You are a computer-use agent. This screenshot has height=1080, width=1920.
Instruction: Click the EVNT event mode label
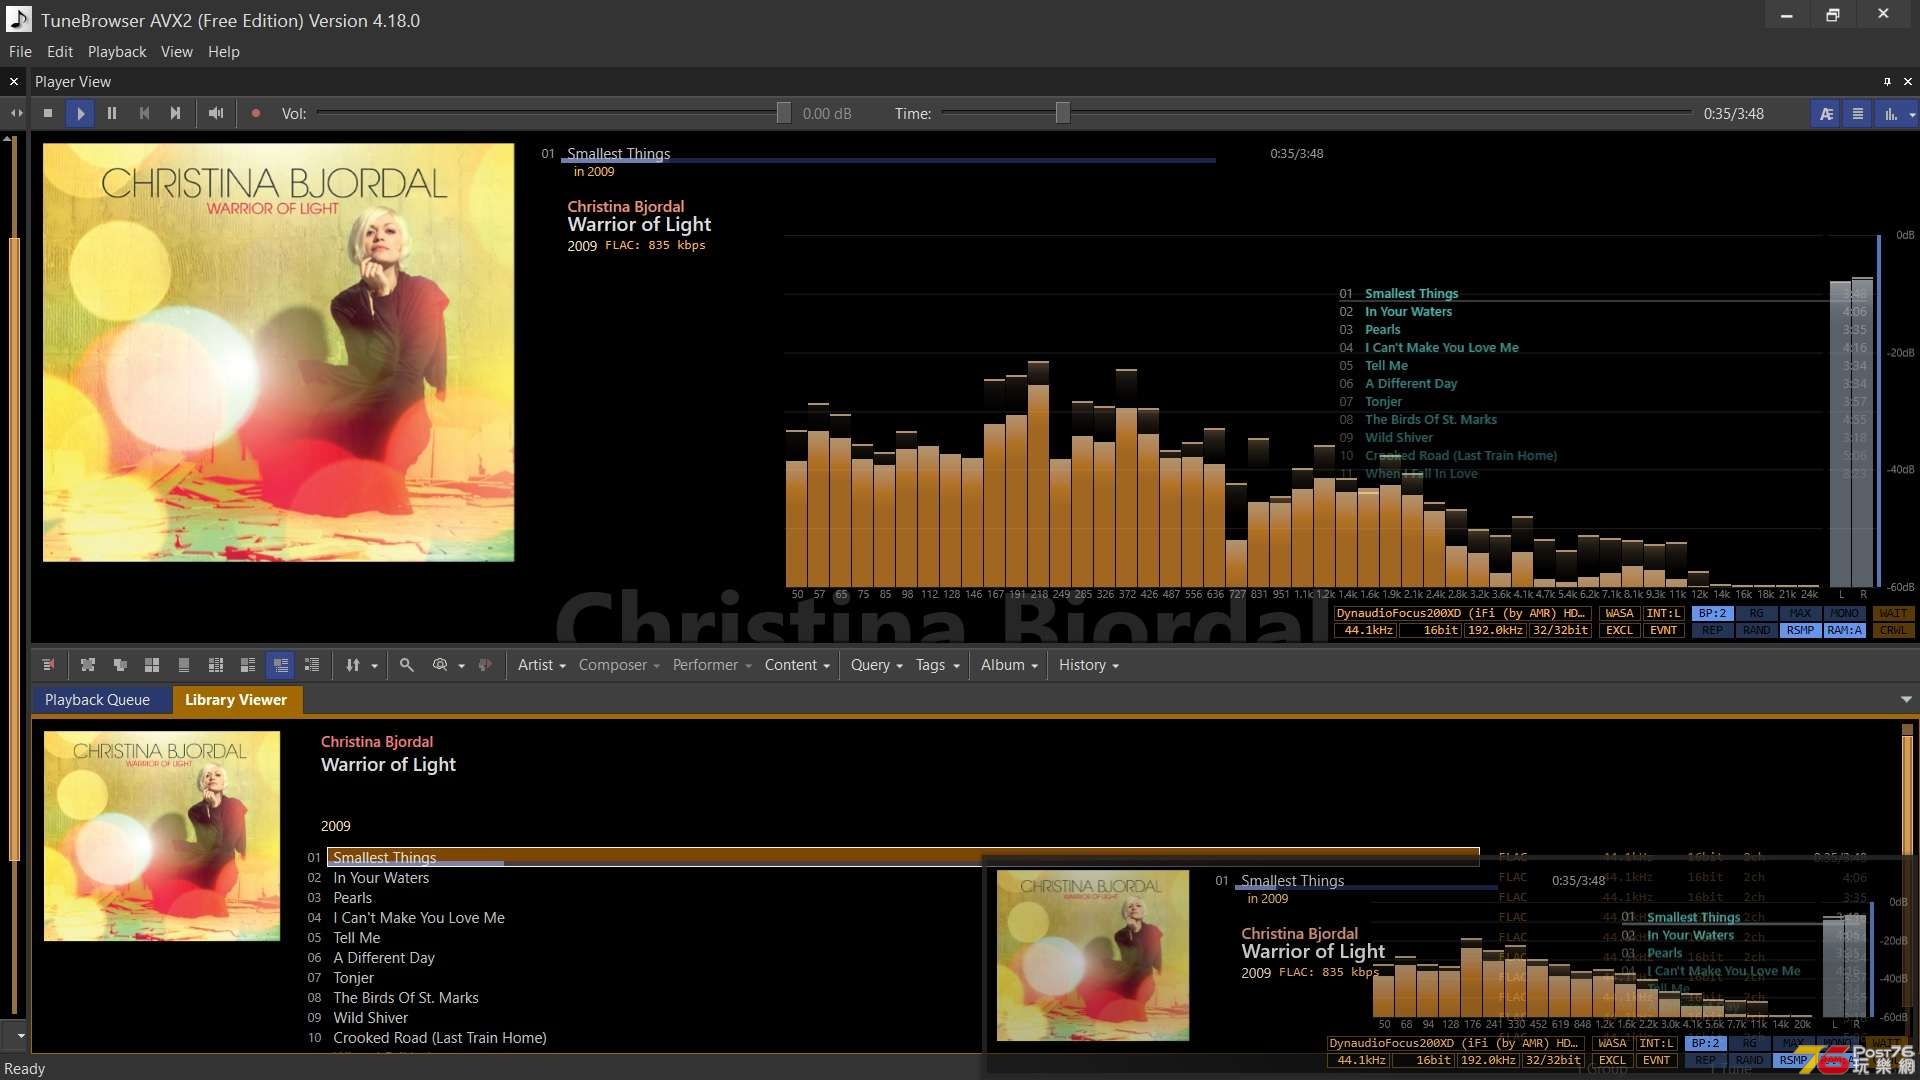coord(1664,631)
